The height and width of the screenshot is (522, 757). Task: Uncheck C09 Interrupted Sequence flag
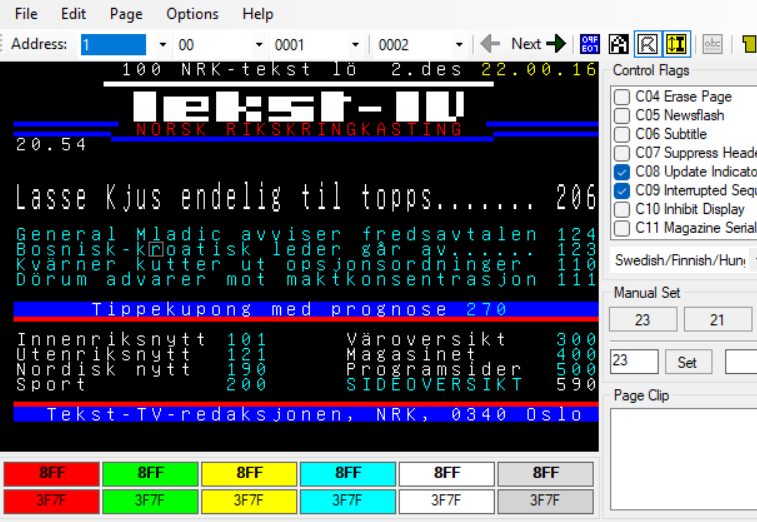coord(622,191)
